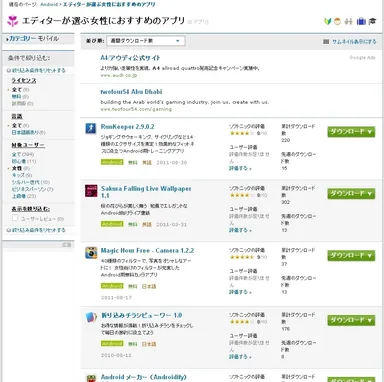
Task: Open the 折り込みチラシビューワー app icon
Action: 91,317
